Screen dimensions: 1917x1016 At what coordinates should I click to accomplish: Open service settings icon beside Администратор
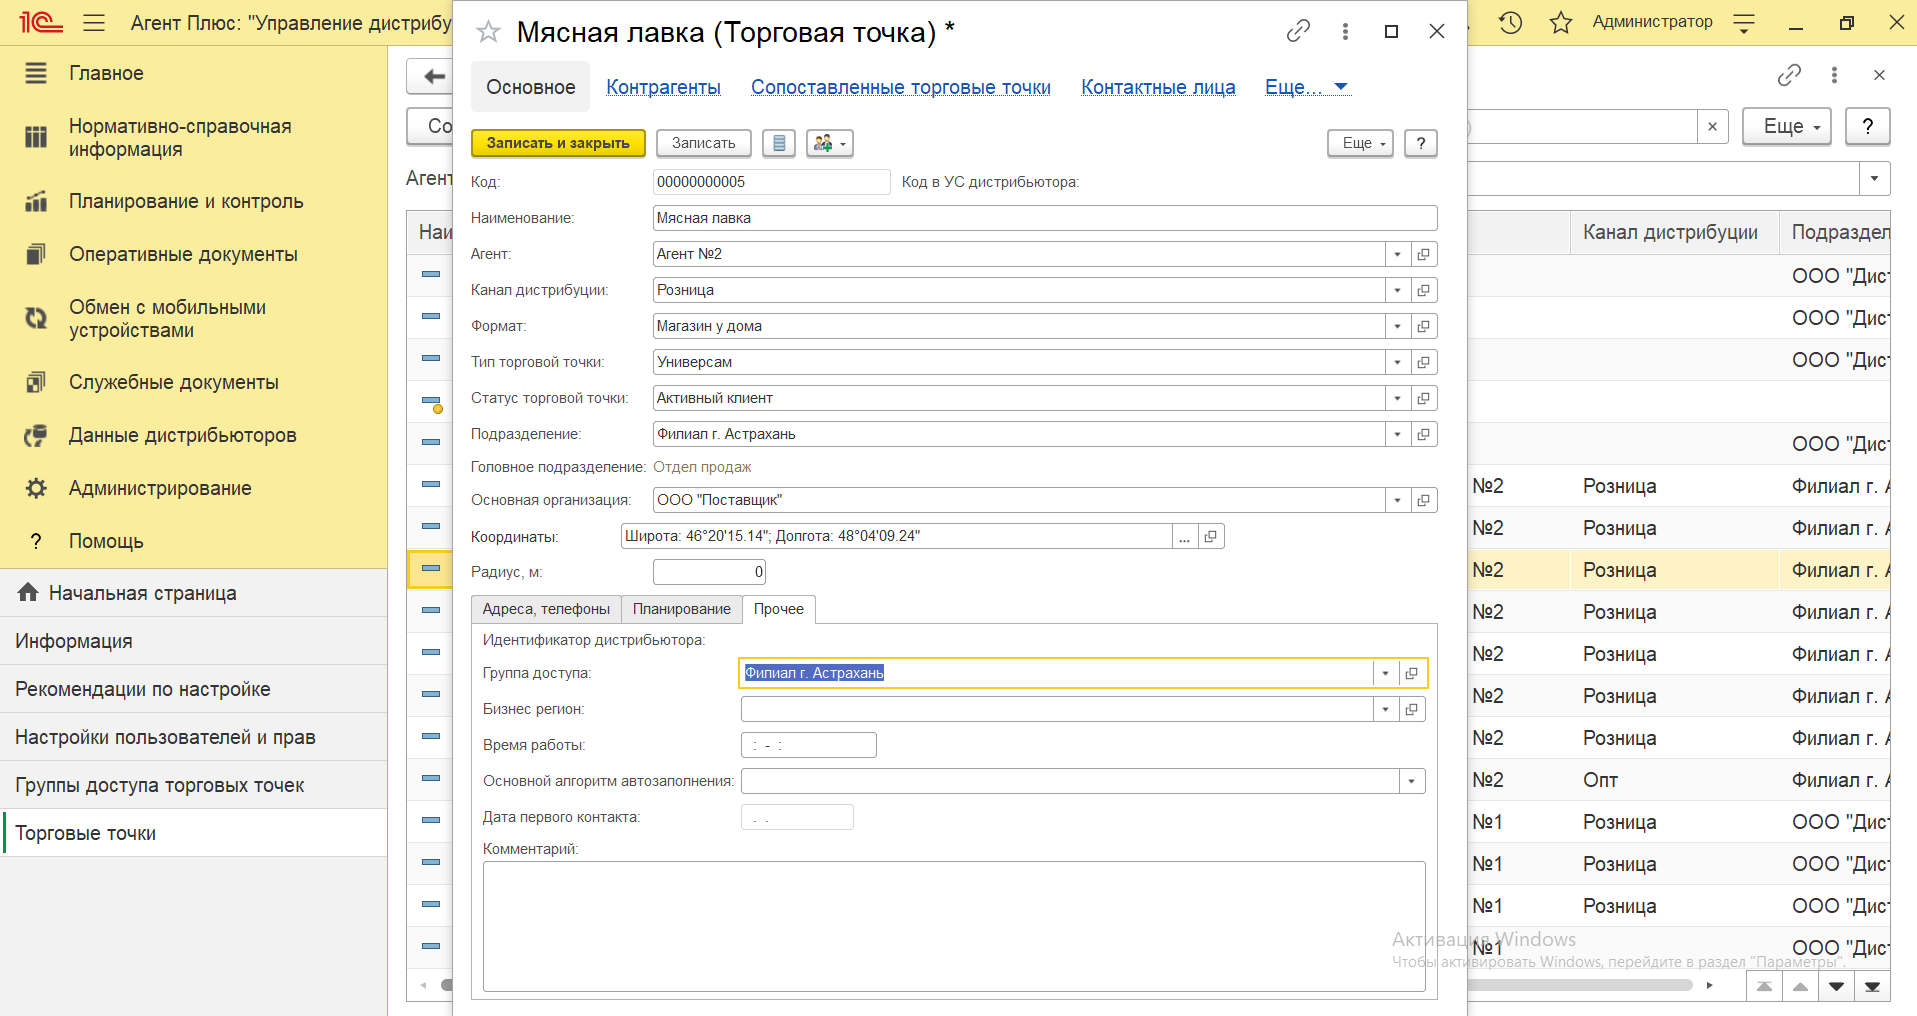[x=1744, y=23]
